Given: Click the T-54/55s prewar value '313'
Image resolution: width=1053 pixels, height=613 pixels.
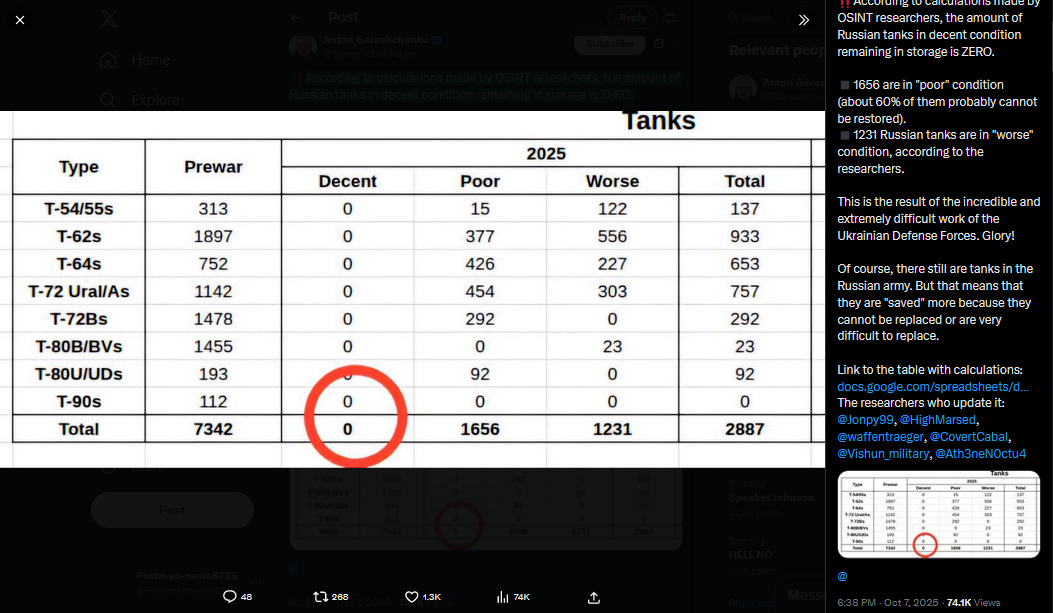Looking at the screenshot, I should pos(213,209).
